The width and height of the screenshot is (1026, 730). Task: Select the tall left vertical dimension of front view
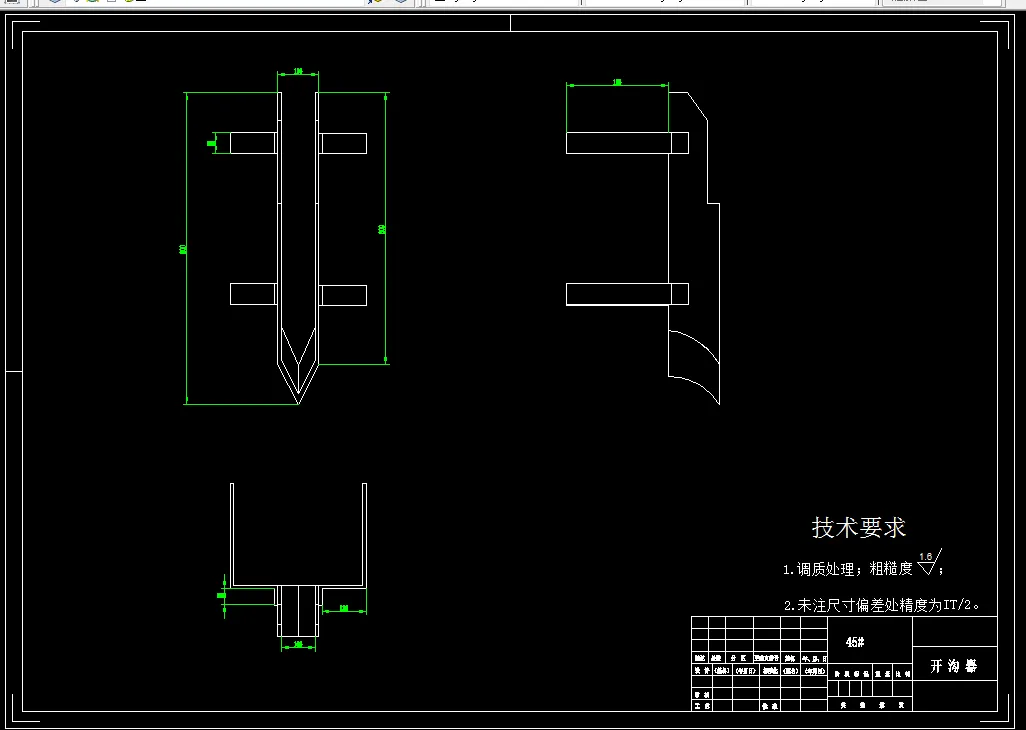pyautogui.click(x=186, y=249)
